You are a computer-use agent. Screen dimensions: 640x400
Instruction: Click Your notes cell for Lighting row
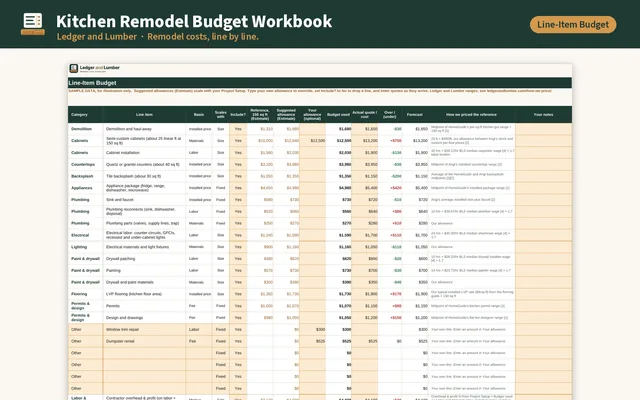click(543, 247)
